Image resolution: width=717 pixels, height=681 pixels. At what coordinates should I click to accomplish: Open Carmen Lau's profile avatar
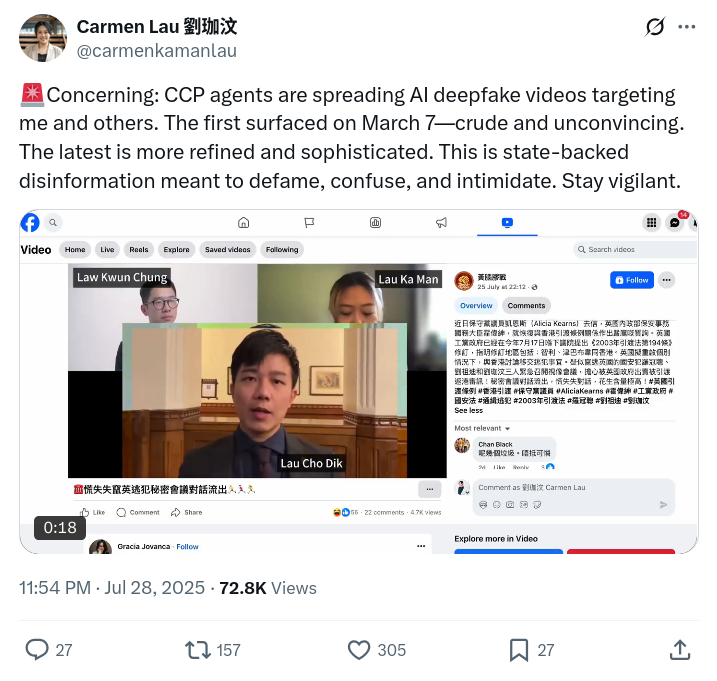coord(43,38)
